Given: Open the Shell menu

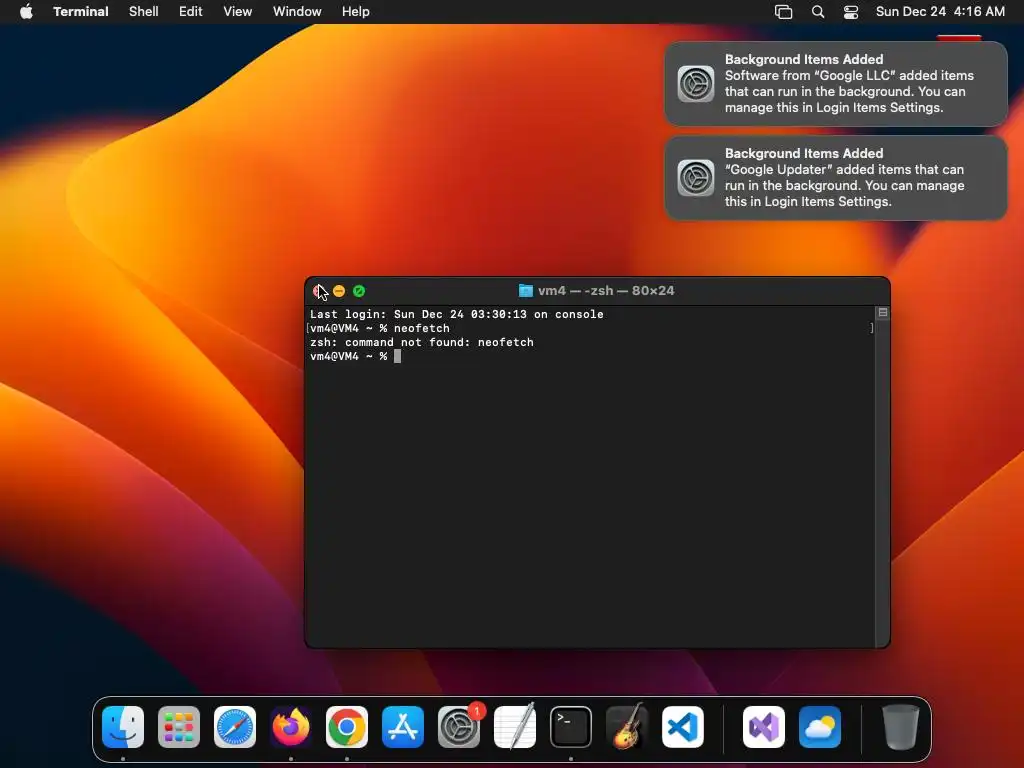Looking at the screenshot, I should click(144, 12).
